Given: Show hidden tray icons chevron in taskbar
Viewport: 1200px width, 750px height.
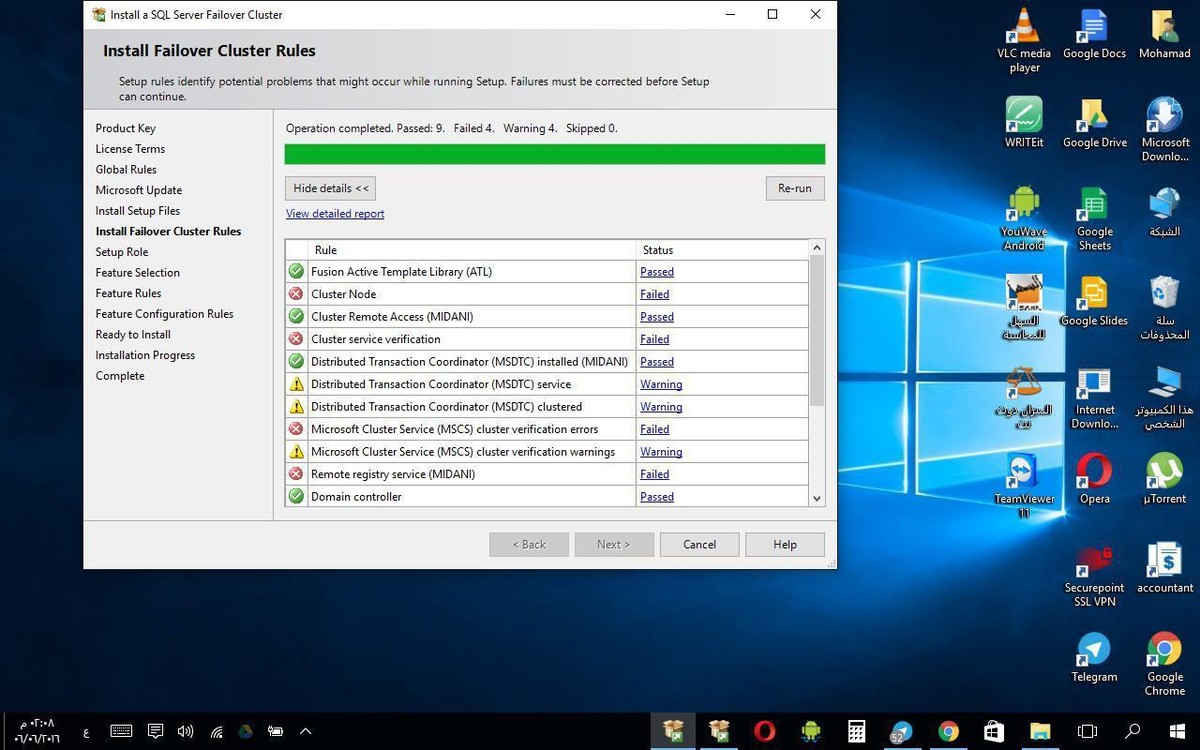Looking at the screenshot, I should [x=306, y=731].
